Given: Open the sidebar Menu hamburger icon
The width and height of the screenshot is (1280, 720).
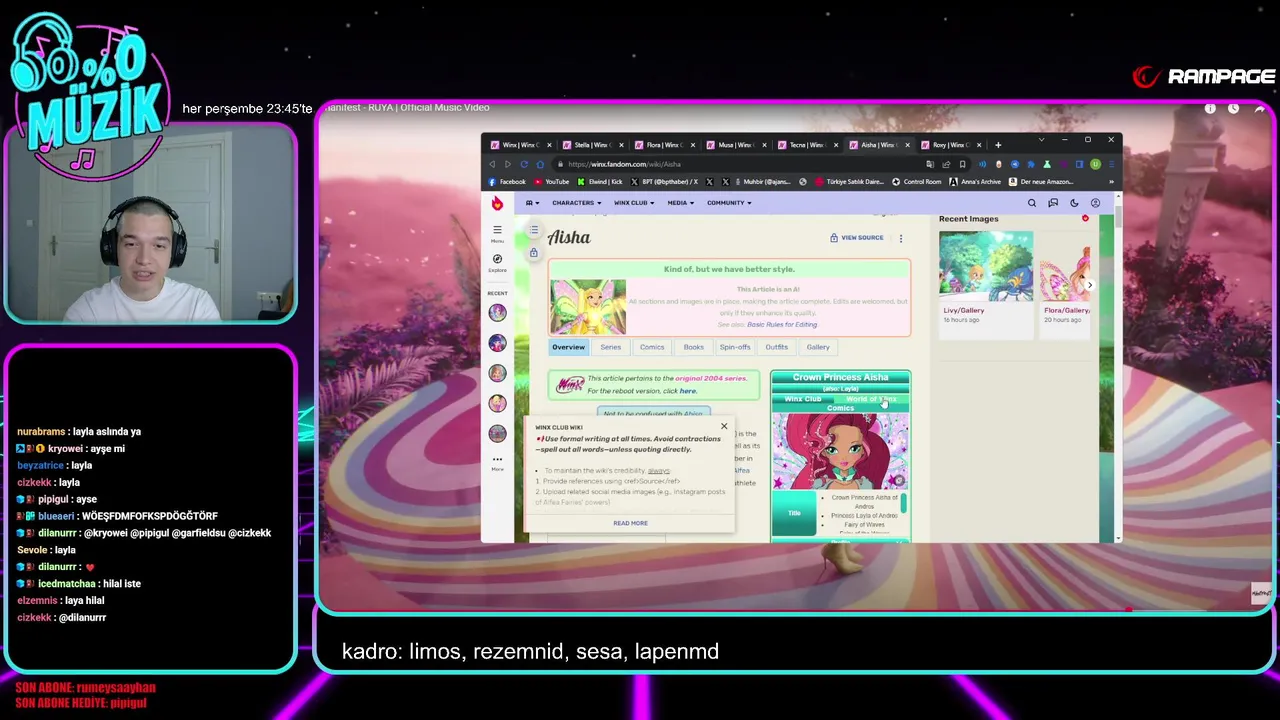Looking at the screenshot, I should click(497, 230).
